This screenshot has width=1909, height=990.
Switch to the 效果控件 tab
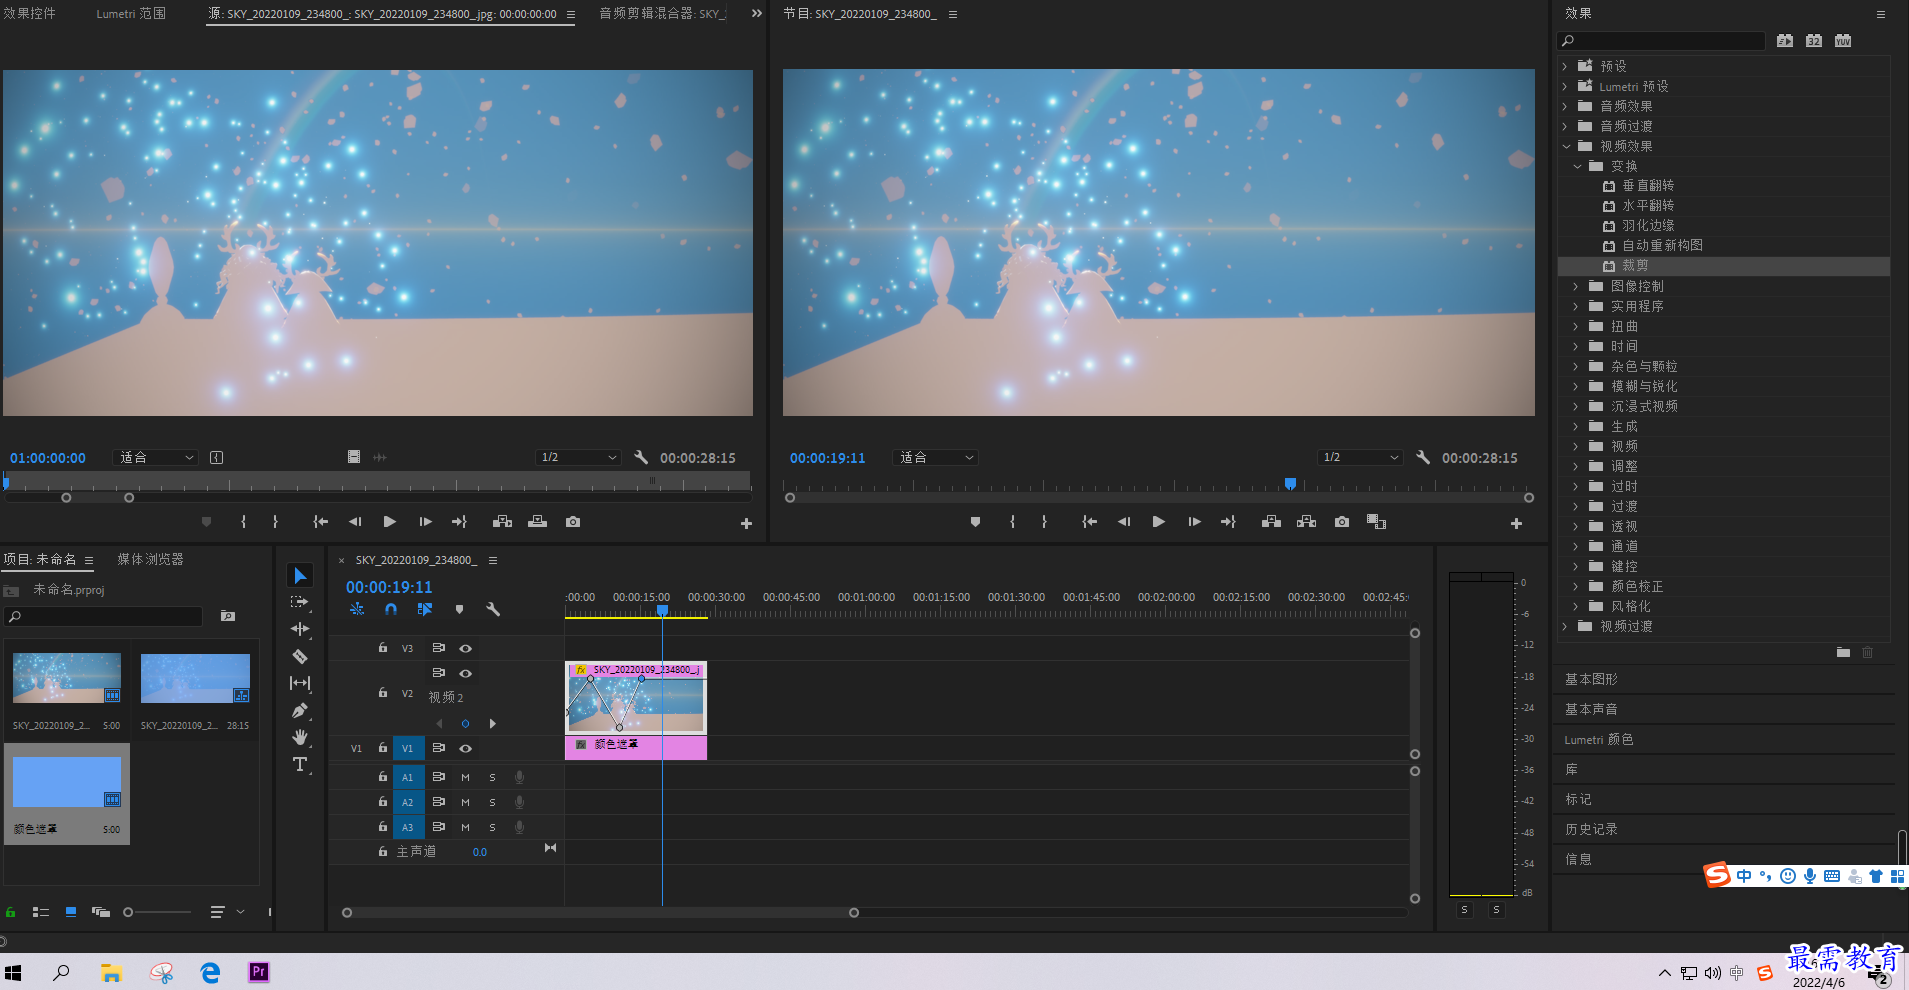pos(30,14)
